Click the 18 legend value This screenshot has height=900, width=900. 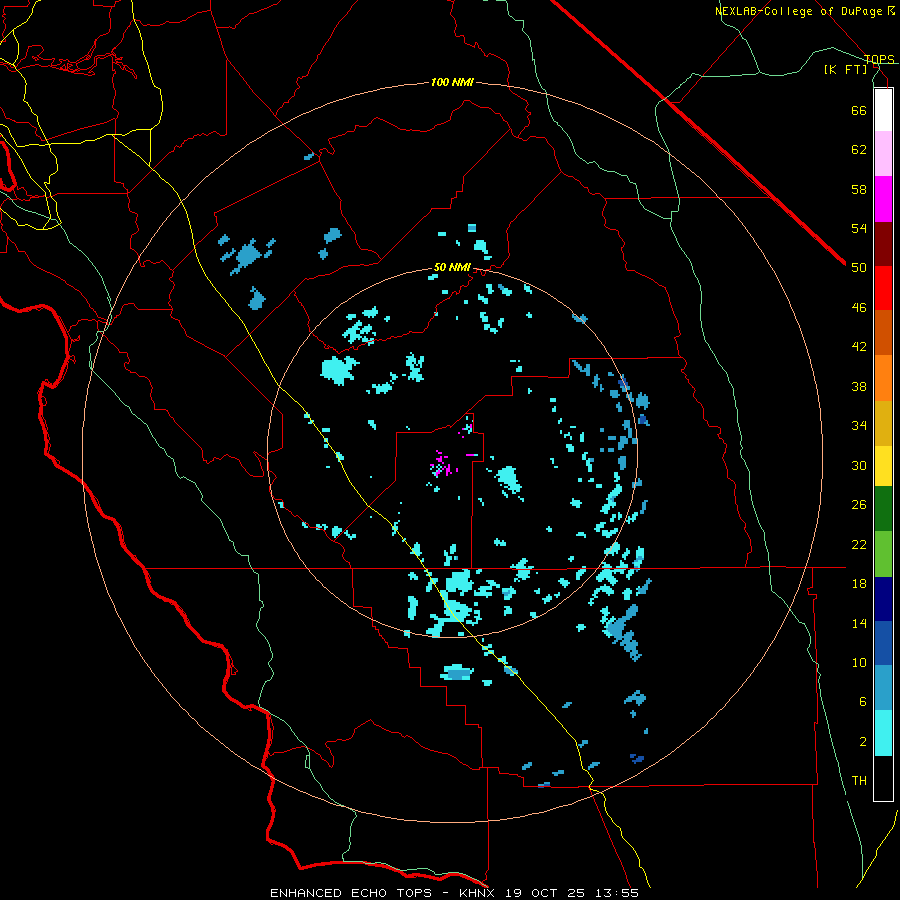tap(859, 584)
